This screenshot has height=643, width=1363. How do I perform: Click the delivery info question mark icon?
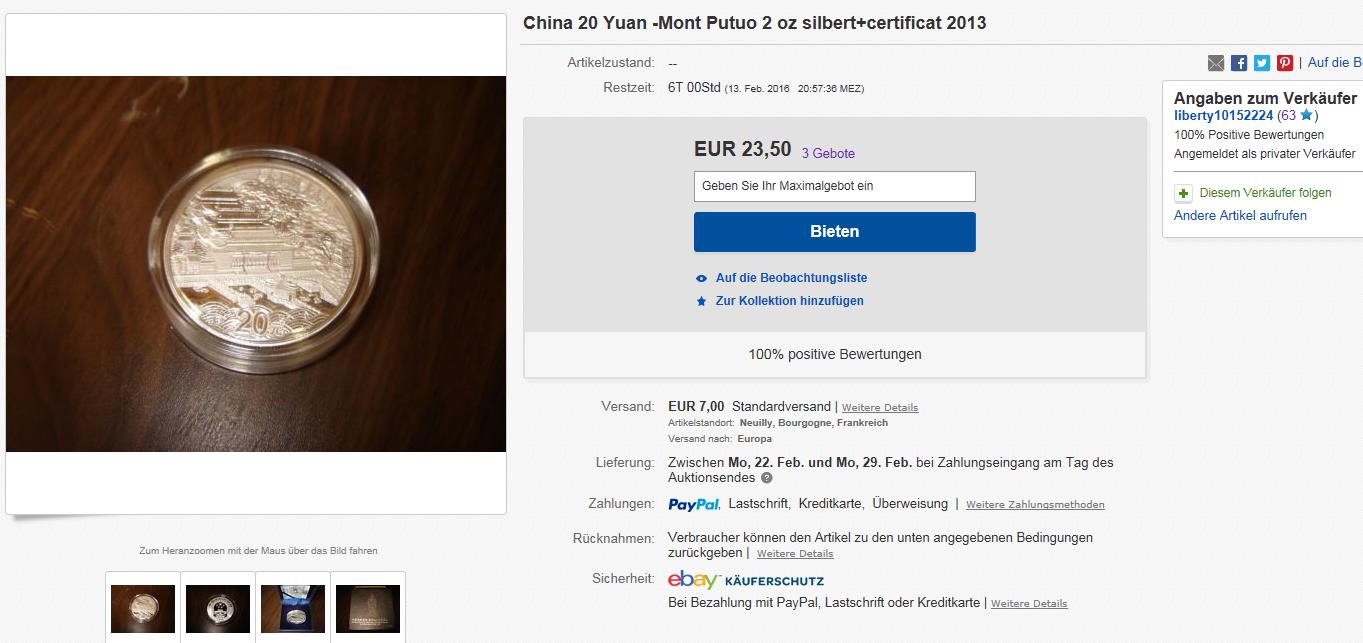(x=767, y=478)
